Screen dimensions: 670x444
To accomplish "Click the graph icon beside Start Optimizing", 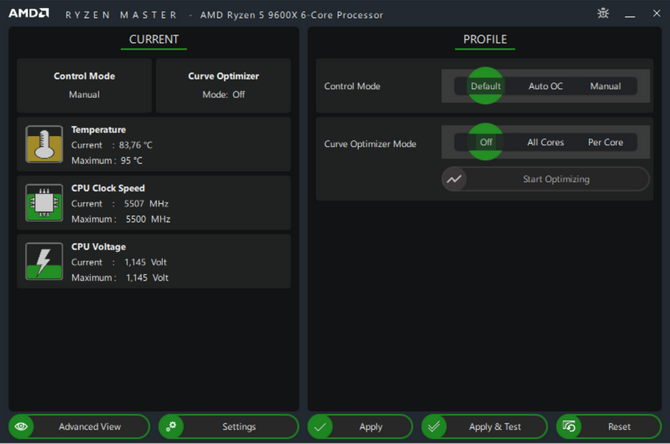I will point(454,179).
